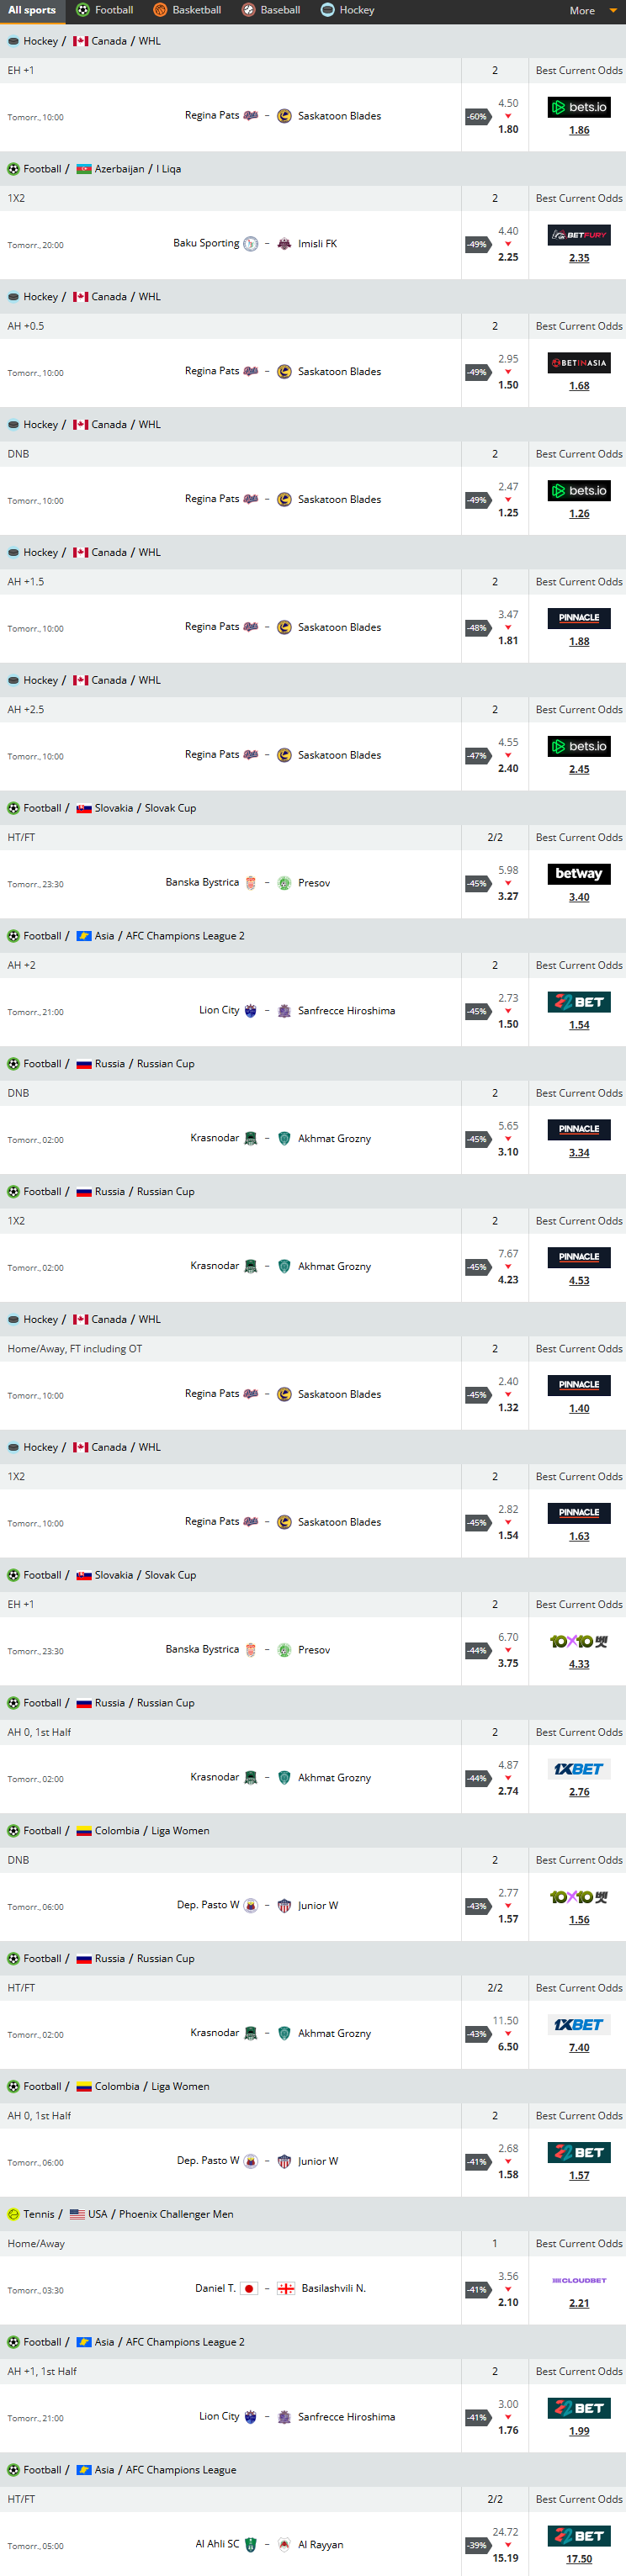Click the 17.50 odds for Al Ahli SC
Screen dimensions: 626x2576
click(579, 2559)
